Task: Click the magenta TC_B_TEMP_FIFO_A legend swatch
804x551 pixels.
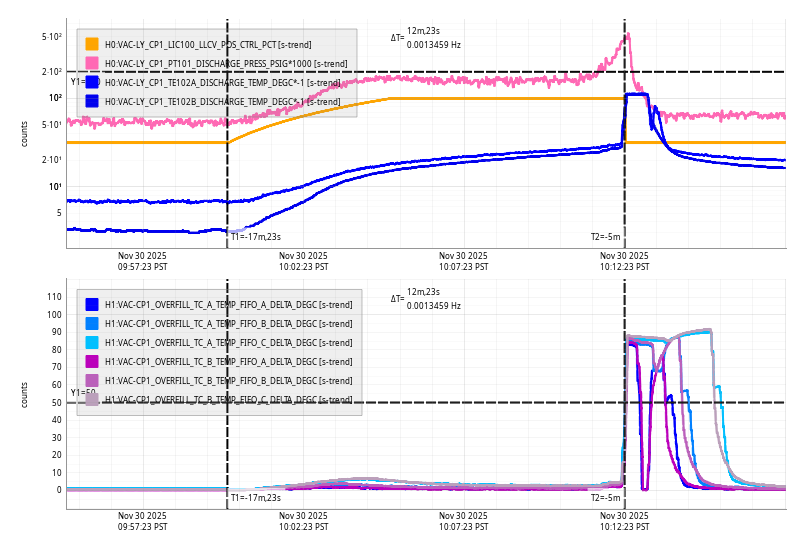Action: [92, 361]
